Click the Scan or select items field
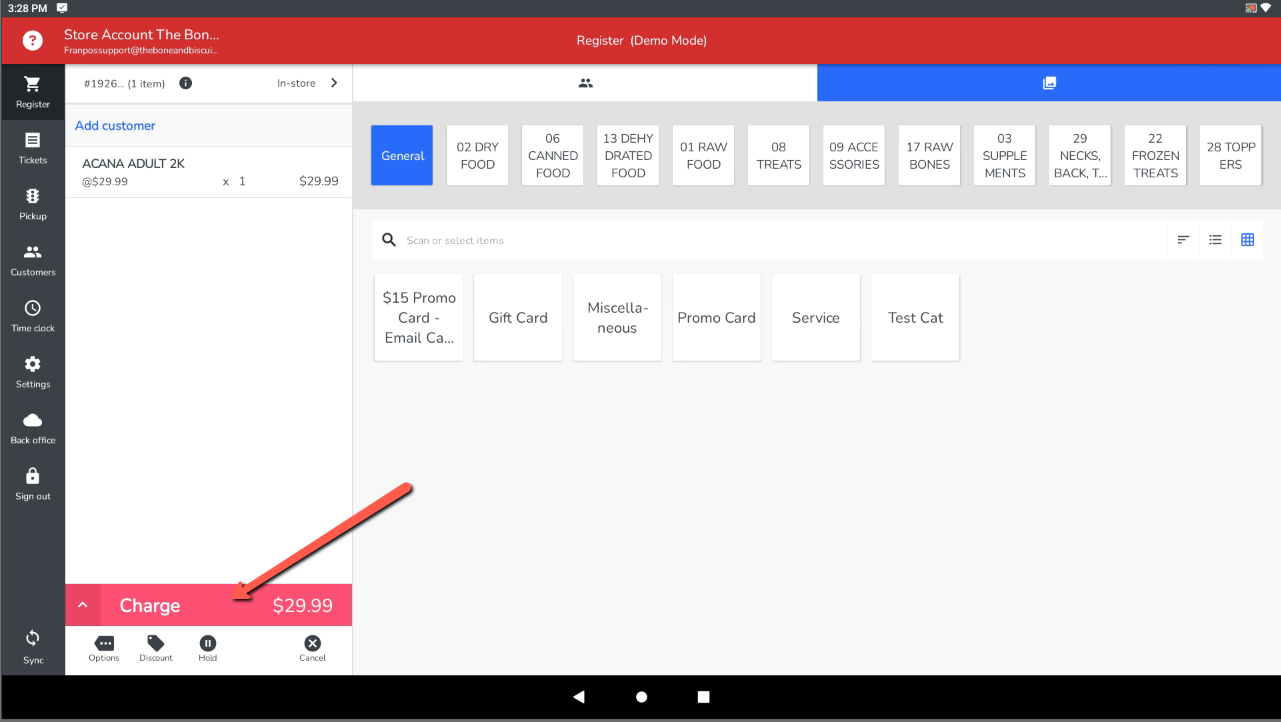This screenshot has width=1281, height=722. 780,240
